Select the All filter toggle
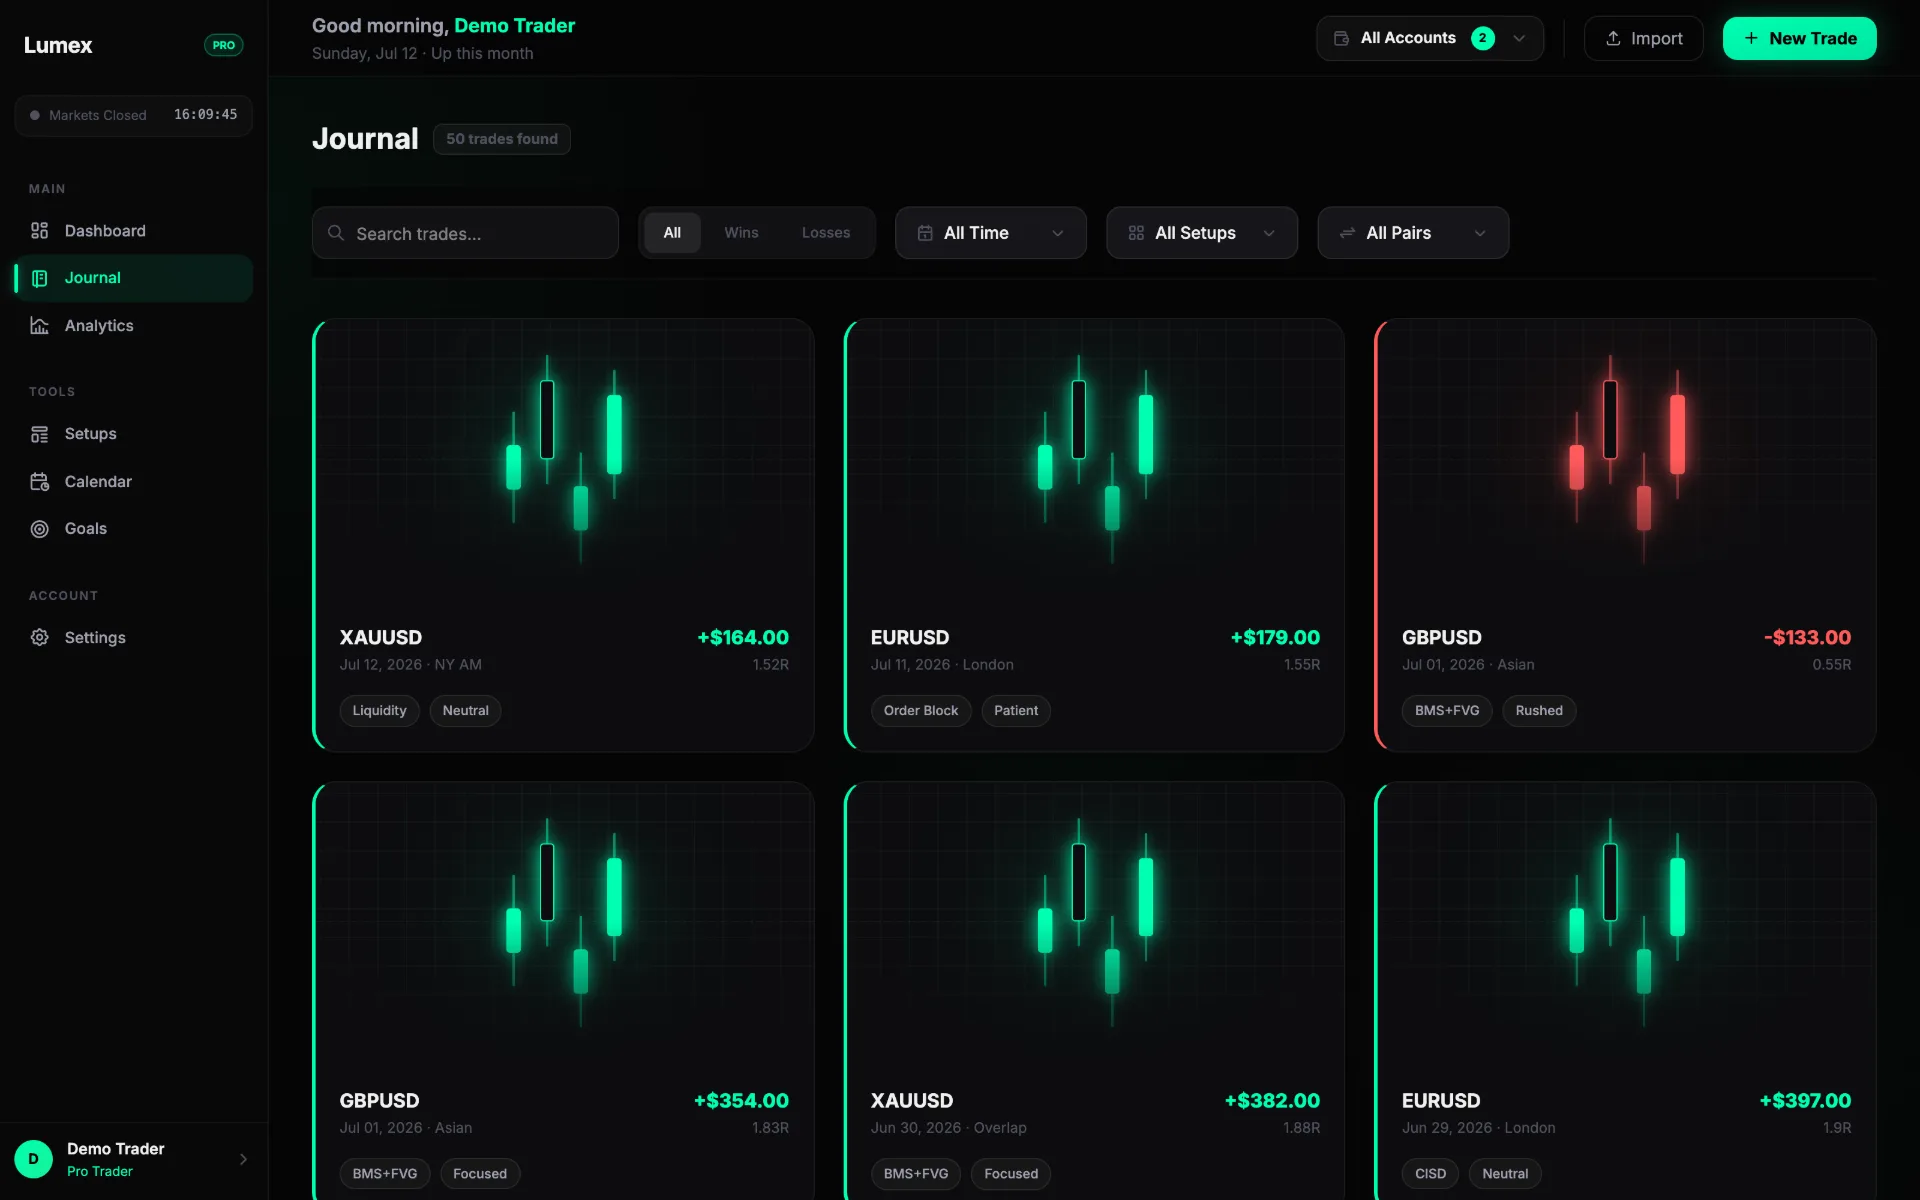This screenshot has width=1920, height=1200. click(x=672, y=233)
